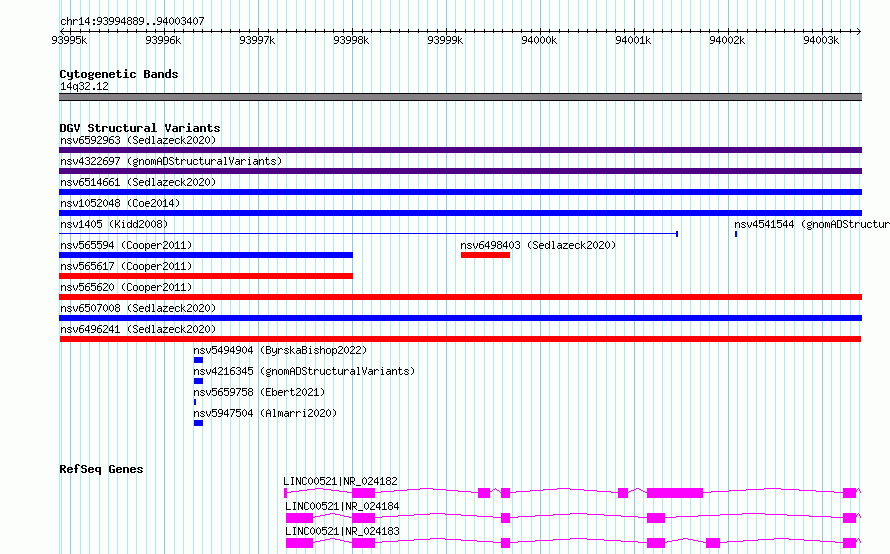
Task: Select the nsv1405 (Kidd2008) thin line feature
Action: [x=368, y=234]
